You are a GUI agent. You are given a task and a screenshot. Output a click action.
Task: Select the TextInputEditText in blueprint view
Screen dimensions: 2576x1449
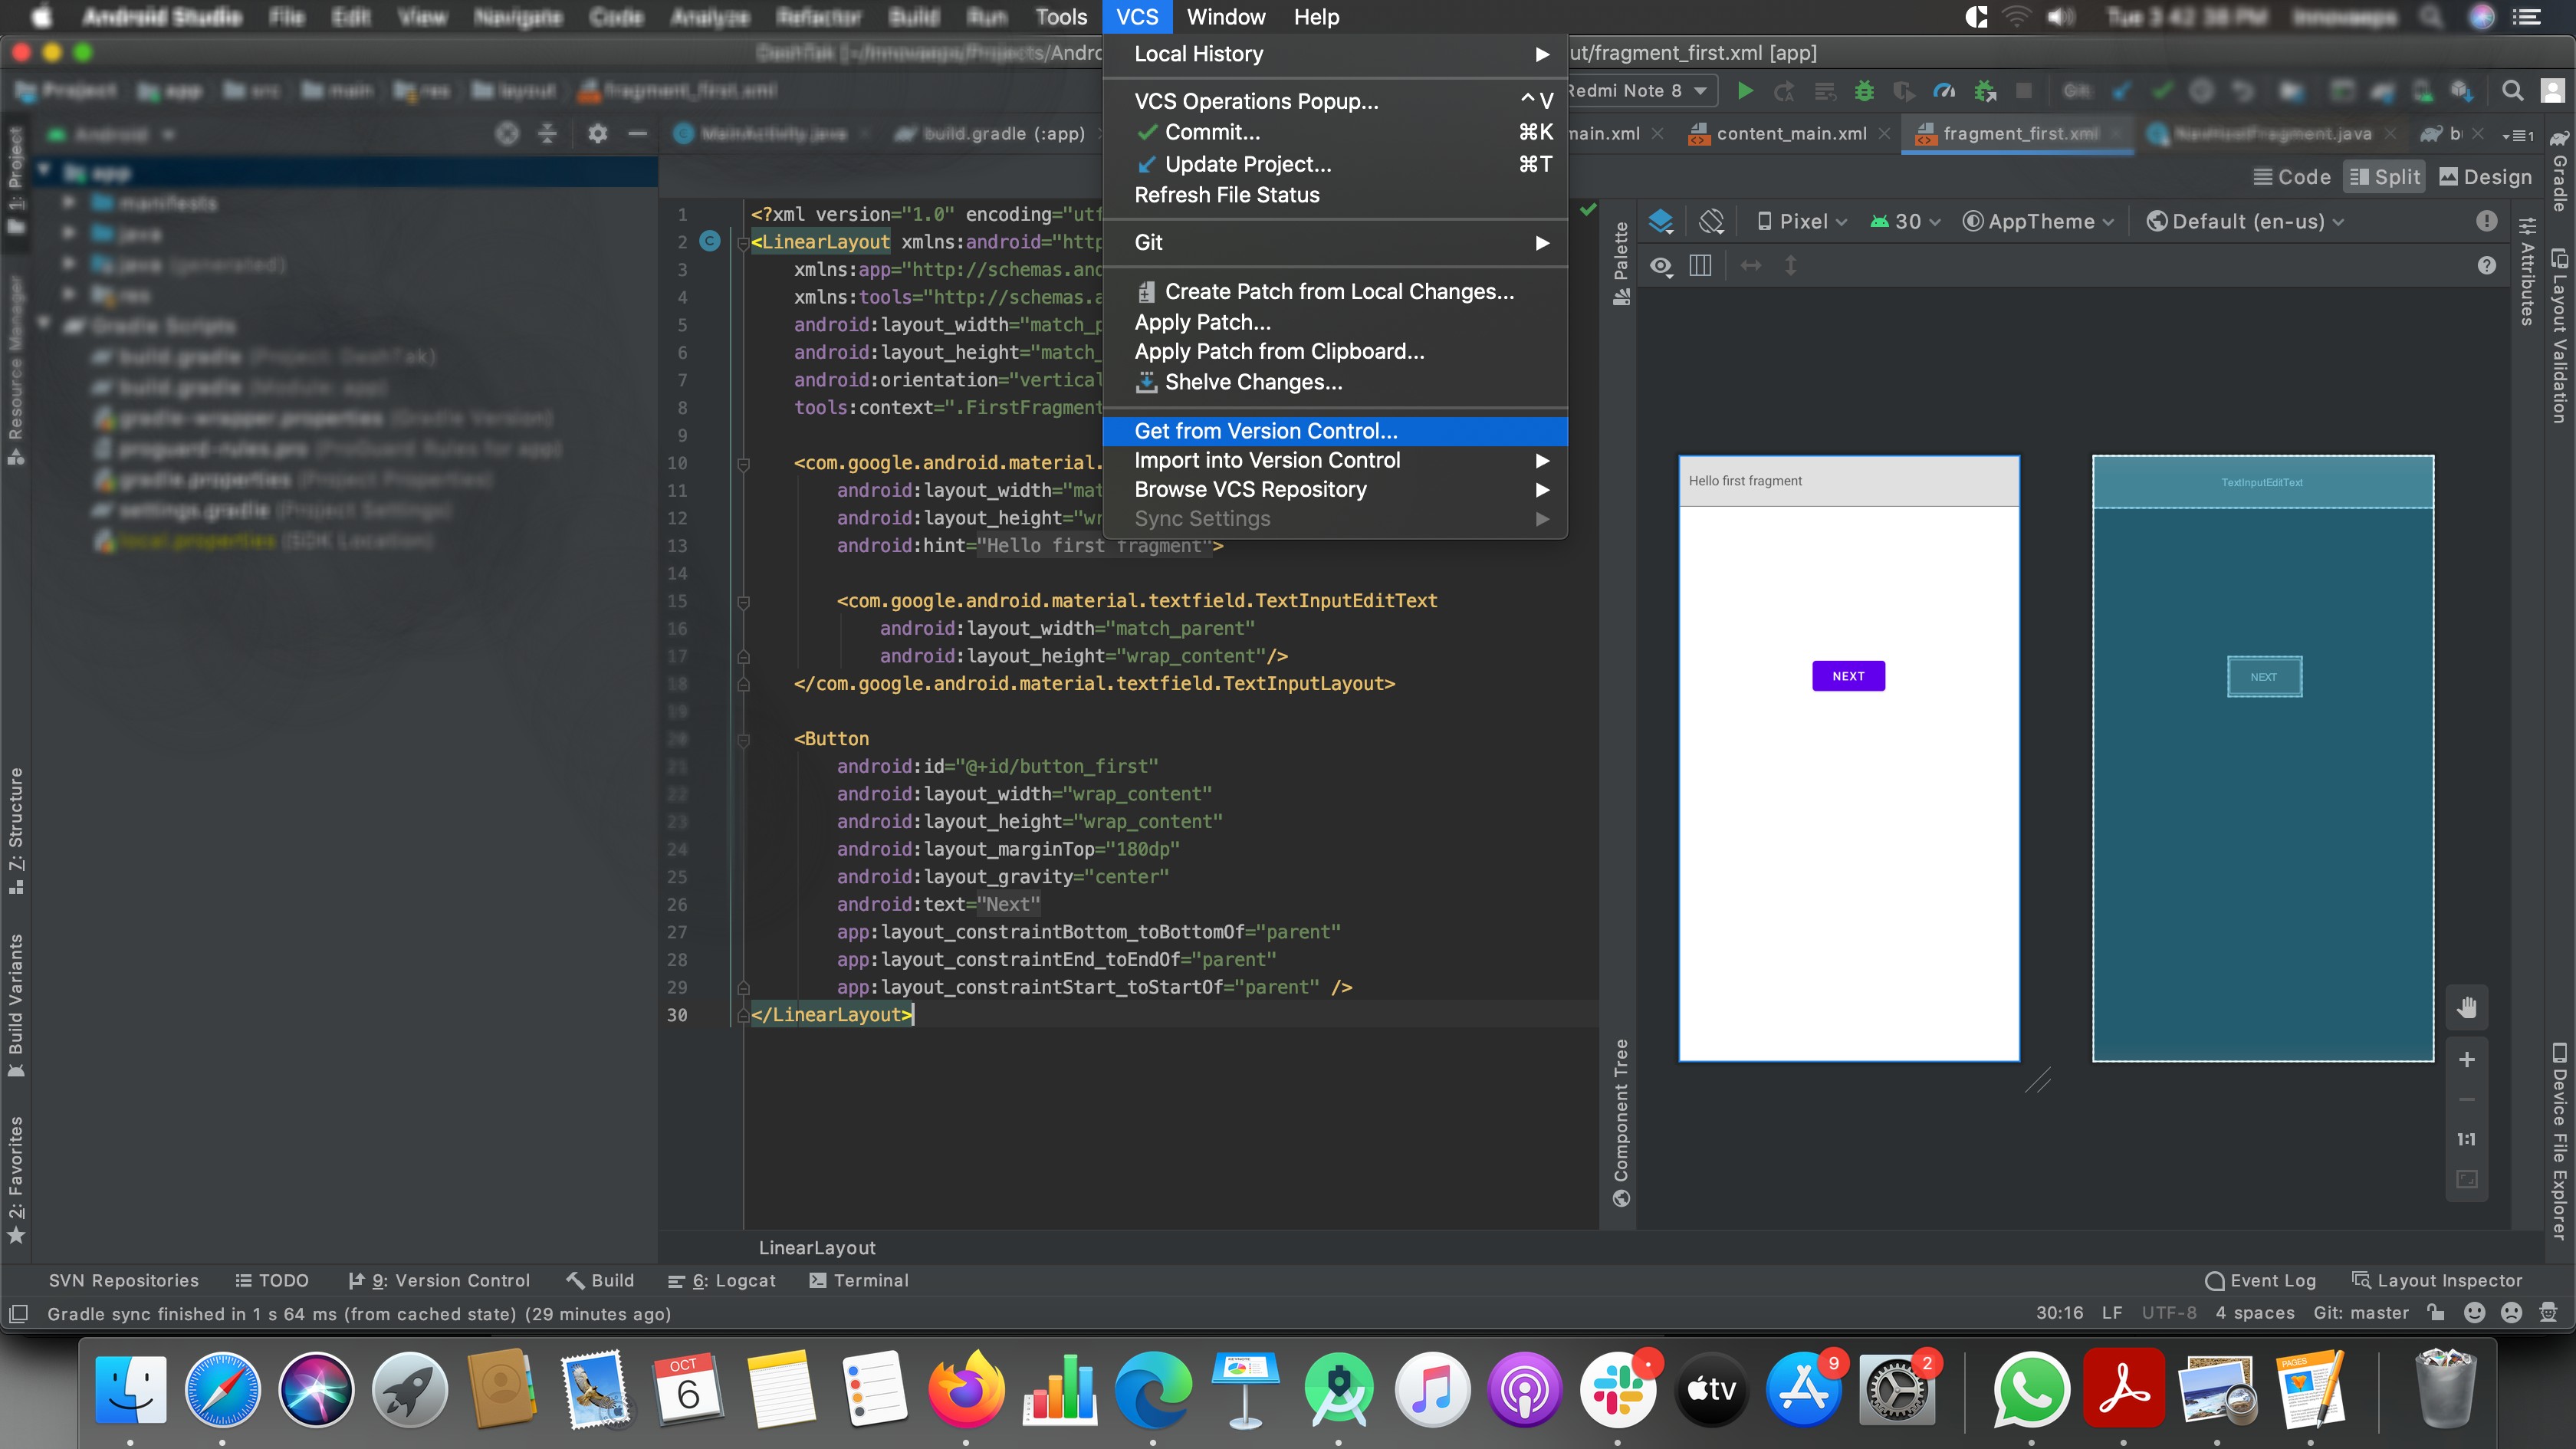(x=2262, y=482)
